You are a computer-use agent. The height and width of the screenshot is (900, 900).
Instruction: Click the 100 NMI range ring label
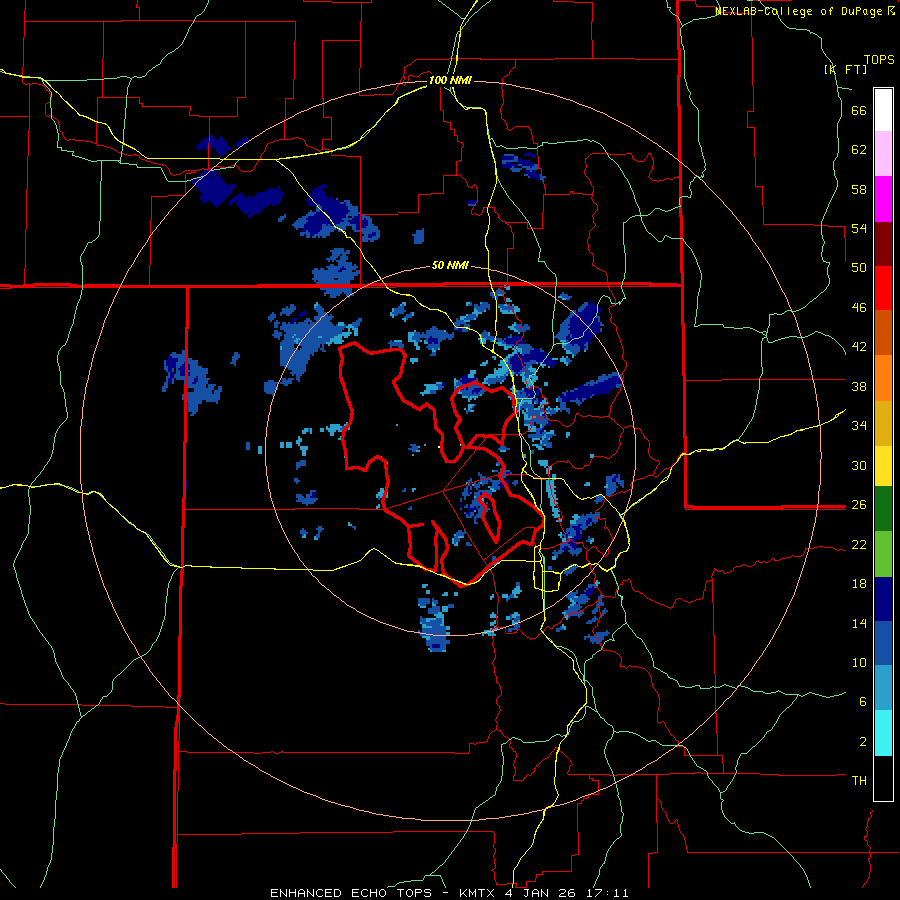click(450, 80)
